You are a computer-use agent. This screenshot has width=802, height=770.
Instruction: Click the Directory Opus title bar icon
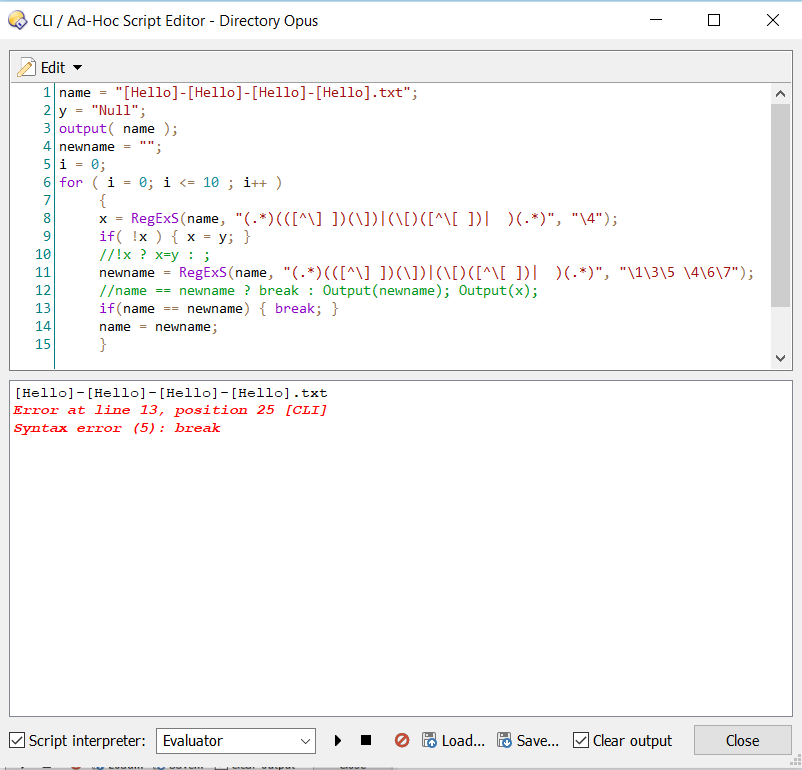17,20
